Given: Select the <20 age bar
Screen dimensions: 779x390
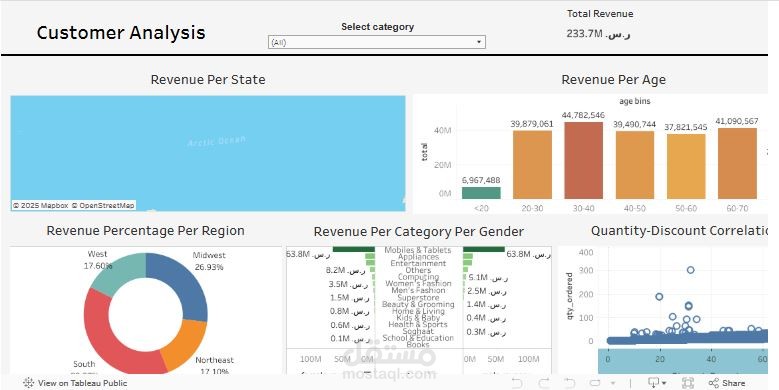Looking at the screenshot, I should pos(481,193).
